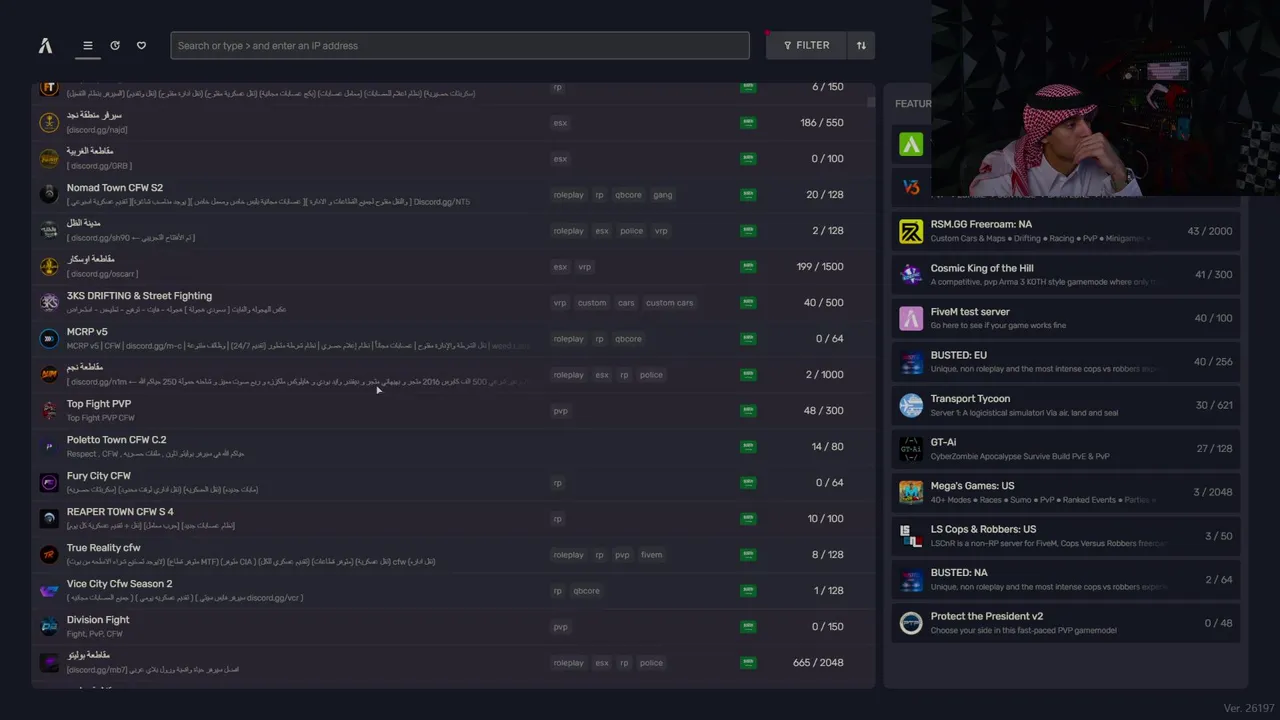Viewport: 1280px width, 720px height.
Task: Click the REAPER TOWN CFW S 4 icon
Action: point(49,518)
